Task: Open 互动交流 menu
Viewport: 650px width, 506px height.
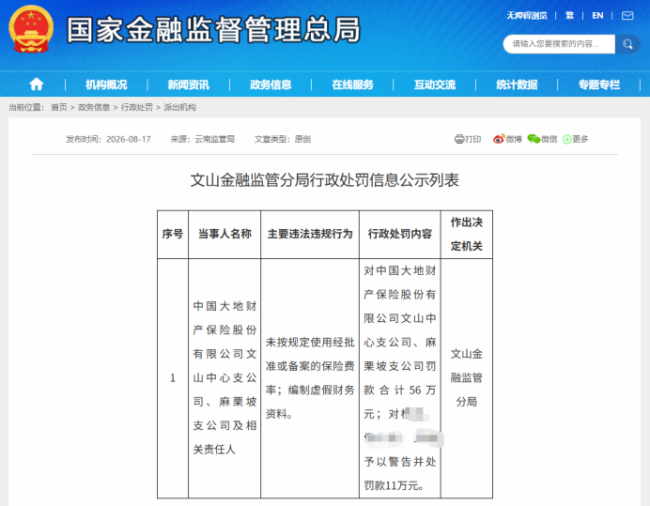Action: [435, 85]
